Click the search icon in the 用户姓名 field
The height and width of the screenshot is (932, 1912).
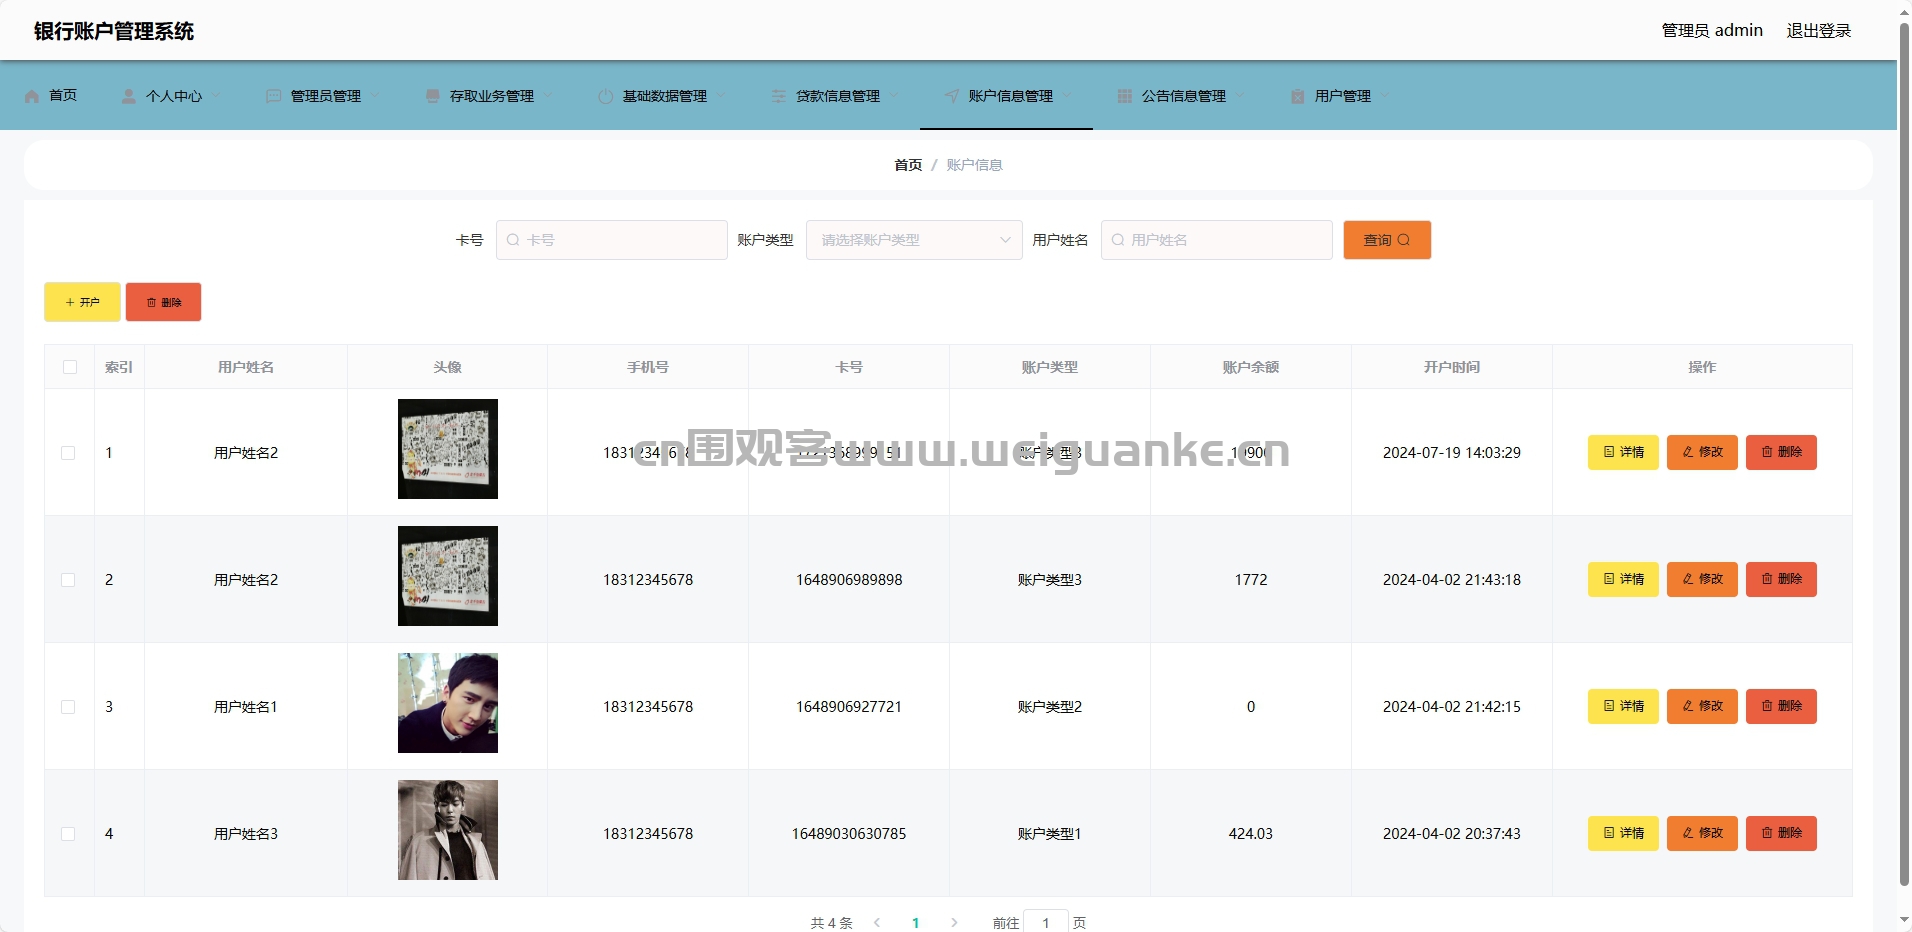[1118, 240]
